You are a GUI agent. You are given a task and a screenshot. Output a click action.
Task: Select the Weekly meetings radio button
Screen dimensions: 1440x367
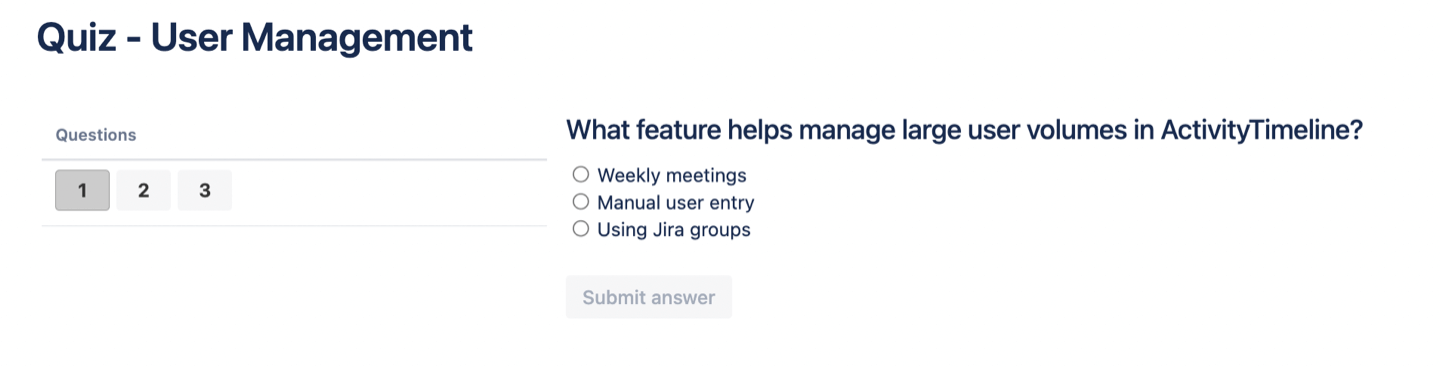(581, 175)
